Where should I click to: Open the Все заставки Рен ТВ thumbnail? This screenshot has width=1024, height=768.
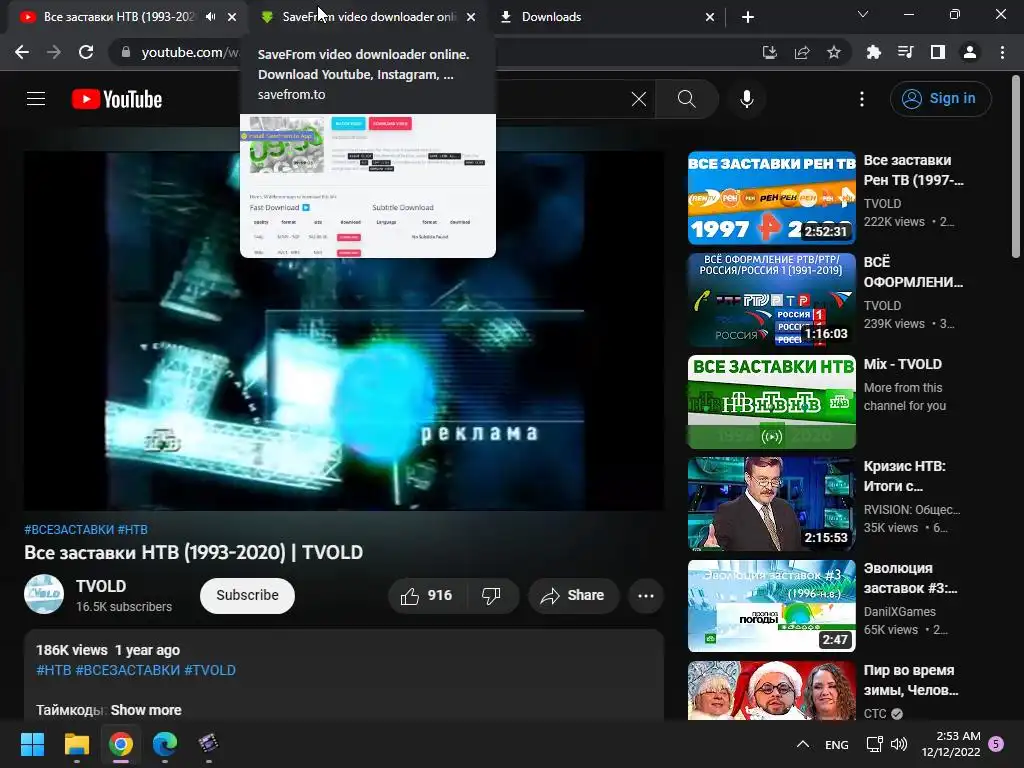tap(771, 198)
